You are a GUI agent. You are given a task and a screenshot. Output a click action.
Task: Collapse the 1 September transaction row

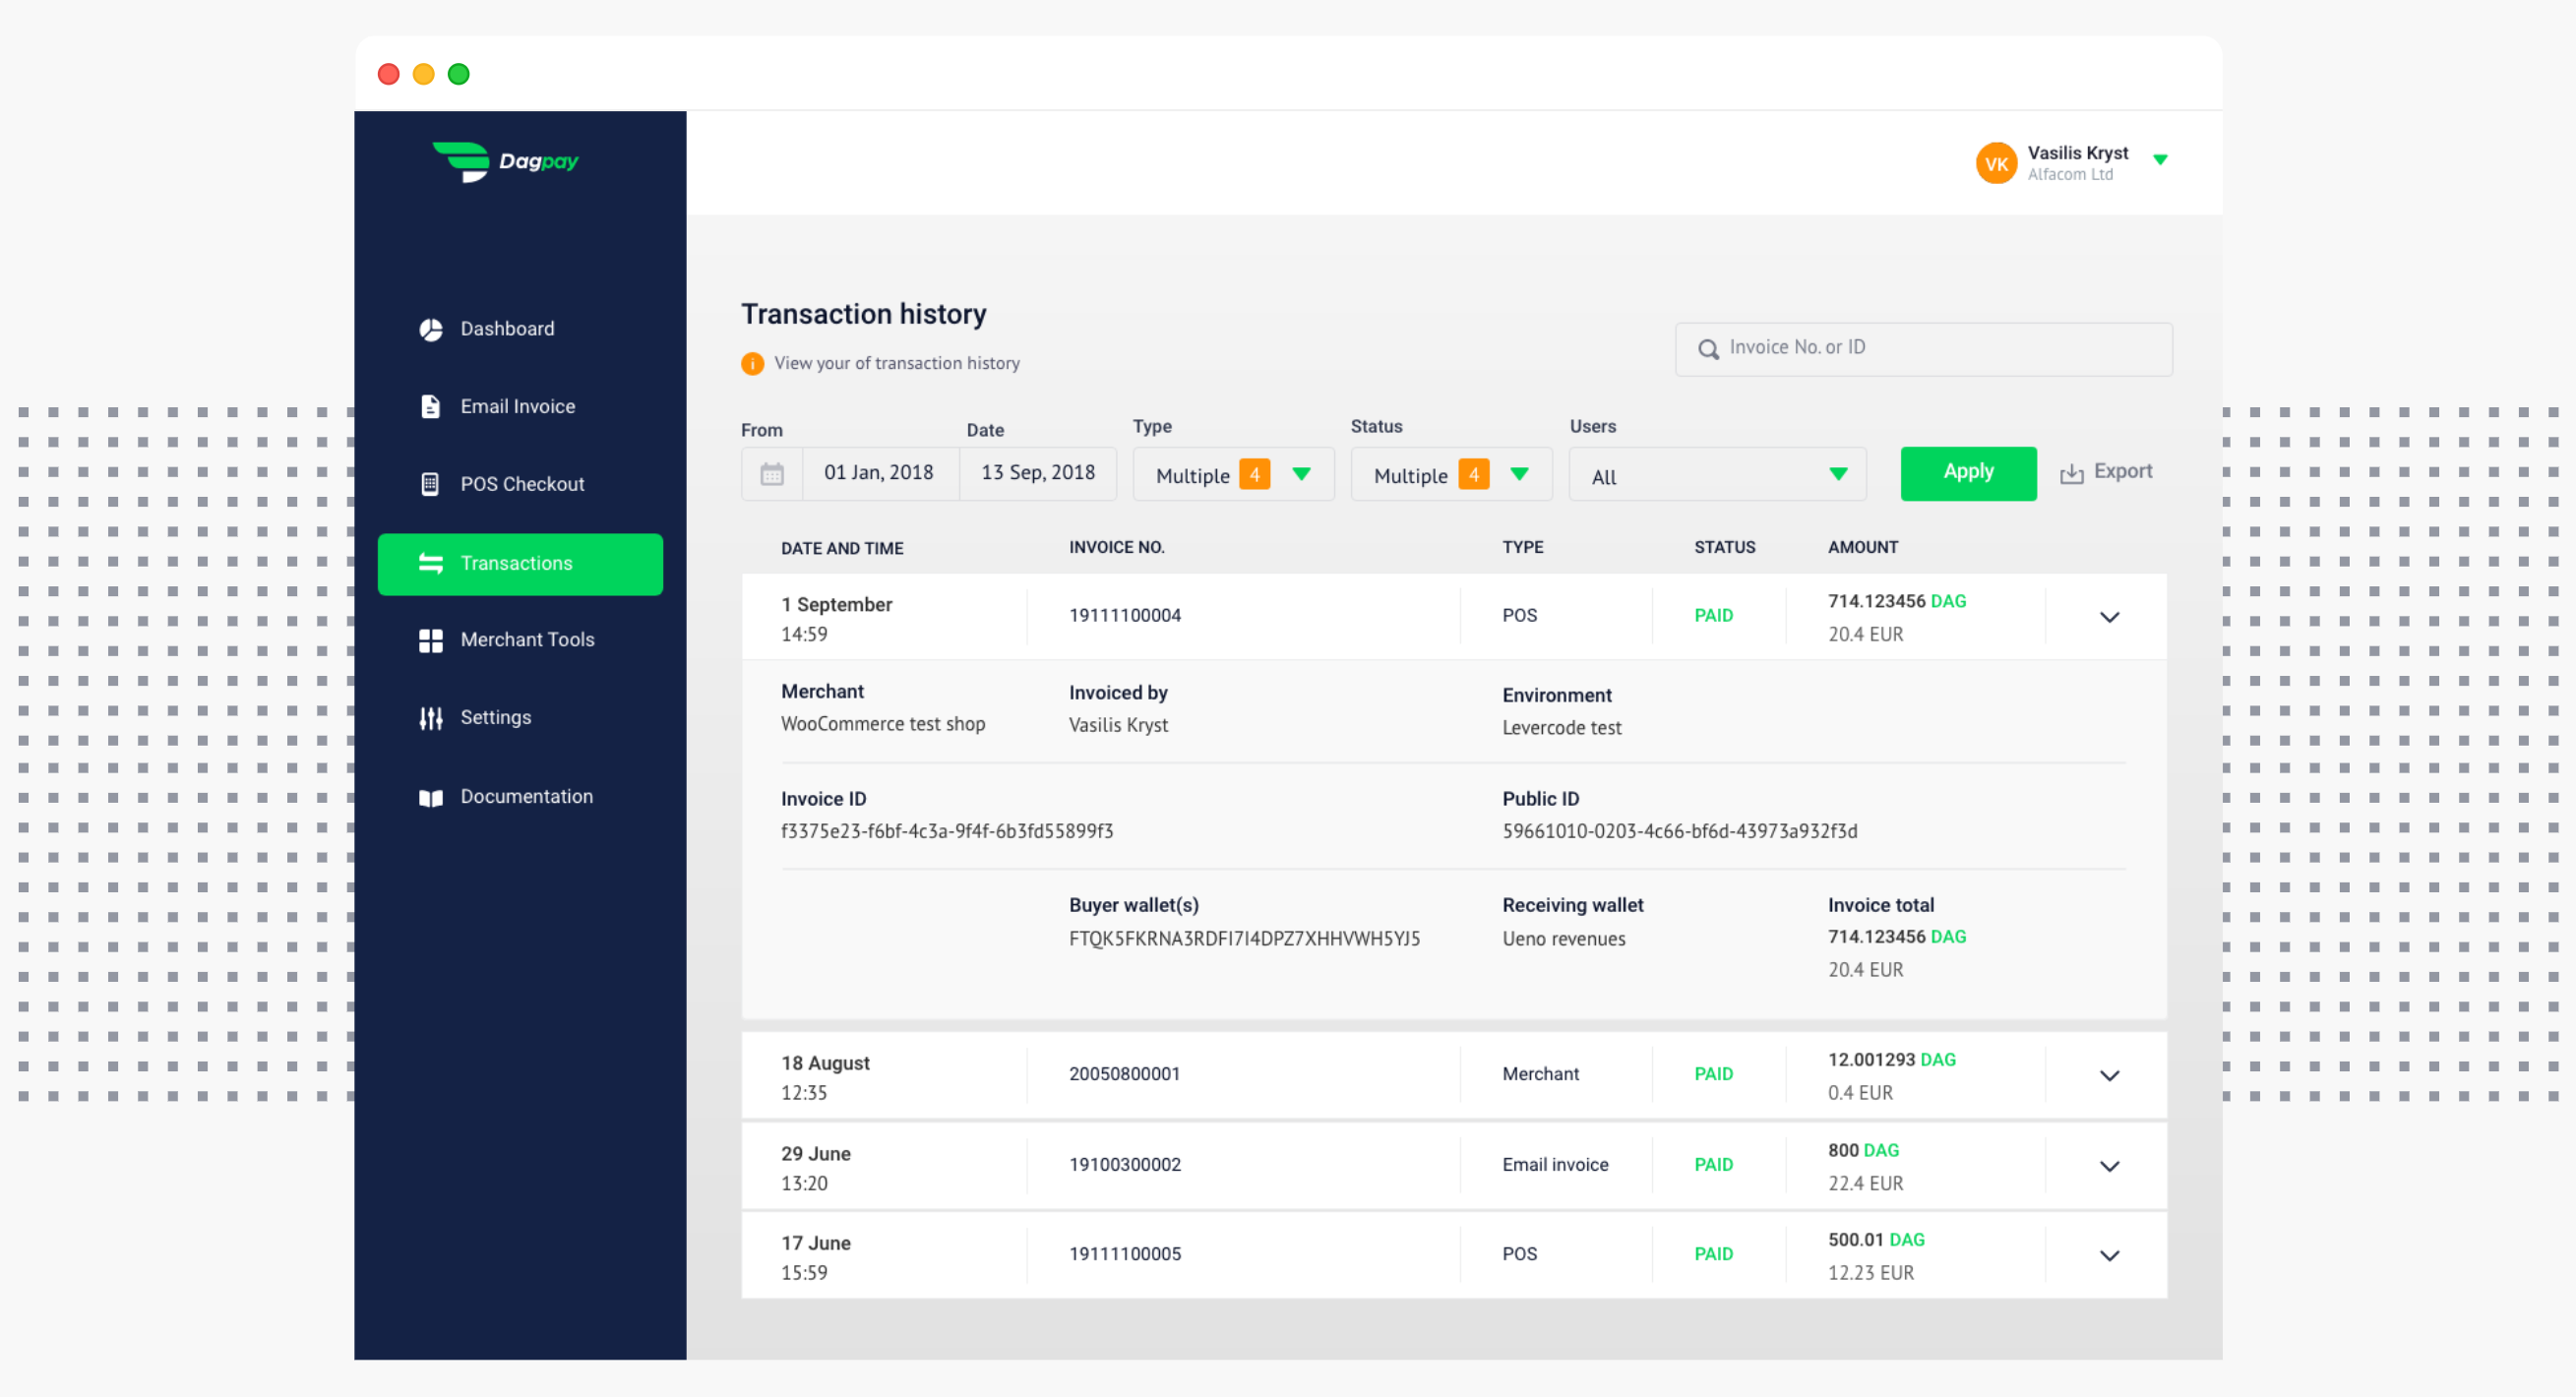click(x=2108, y=617)
